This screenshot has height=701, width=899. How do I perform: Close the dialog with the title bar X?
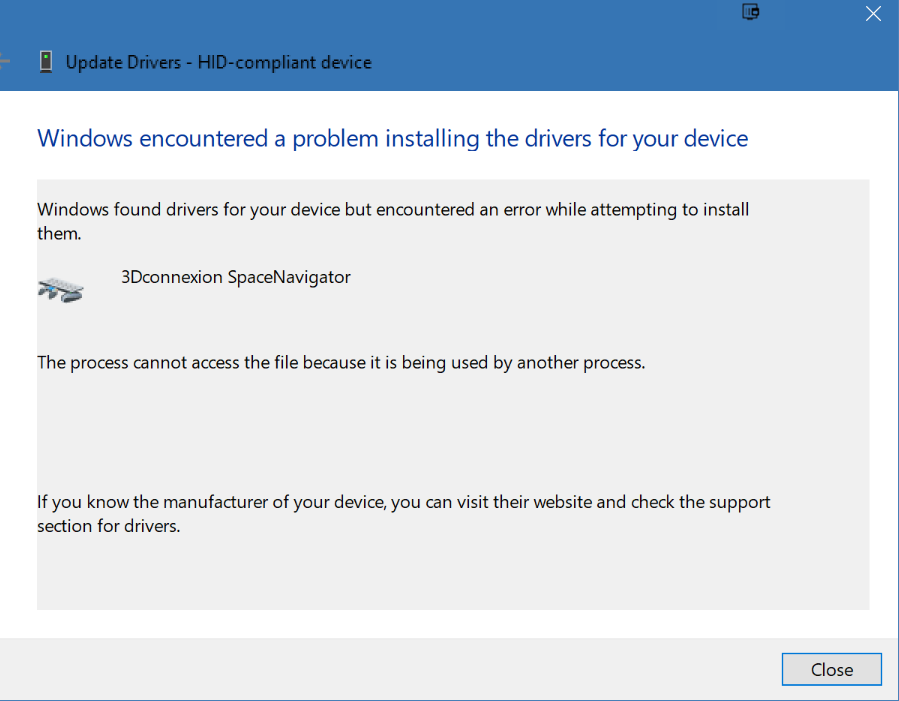pos(873,14)
